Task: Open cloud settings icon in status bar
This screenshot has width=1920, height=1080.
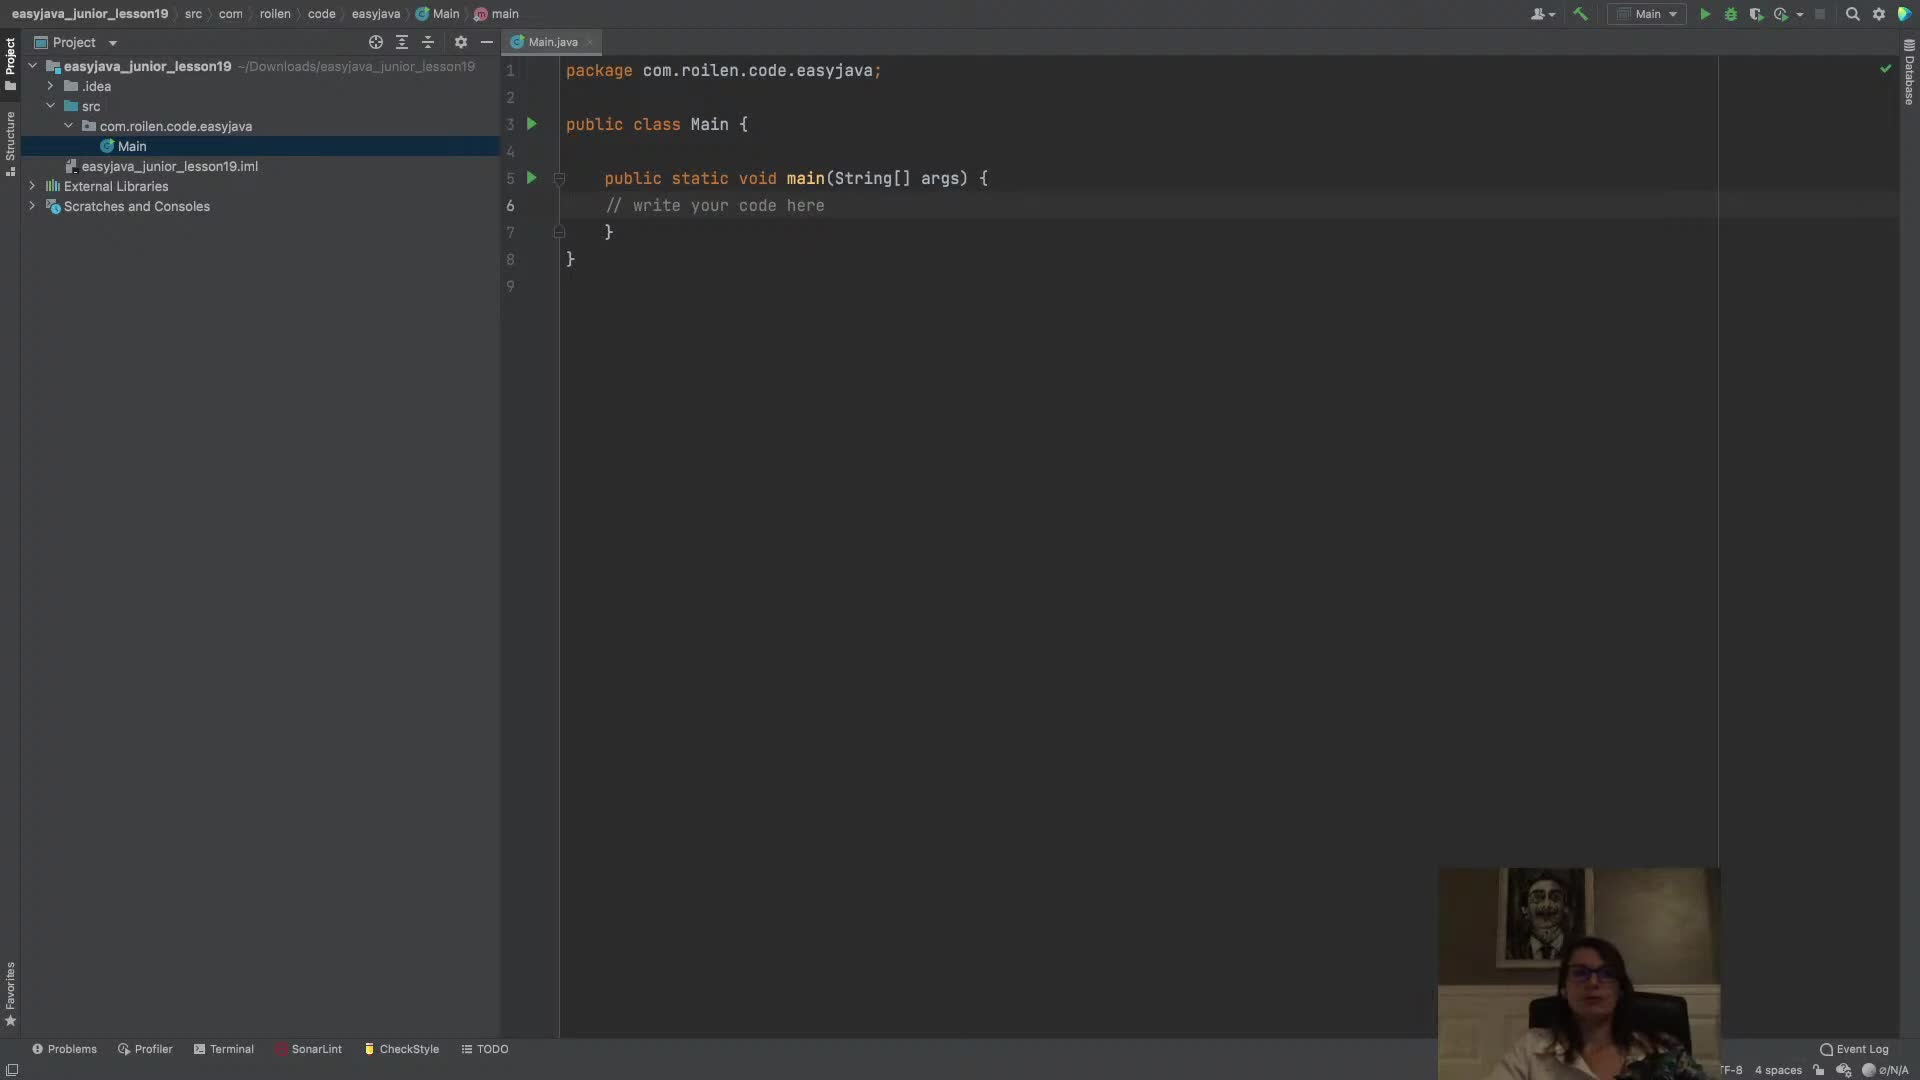Action: (1844, 1070)
